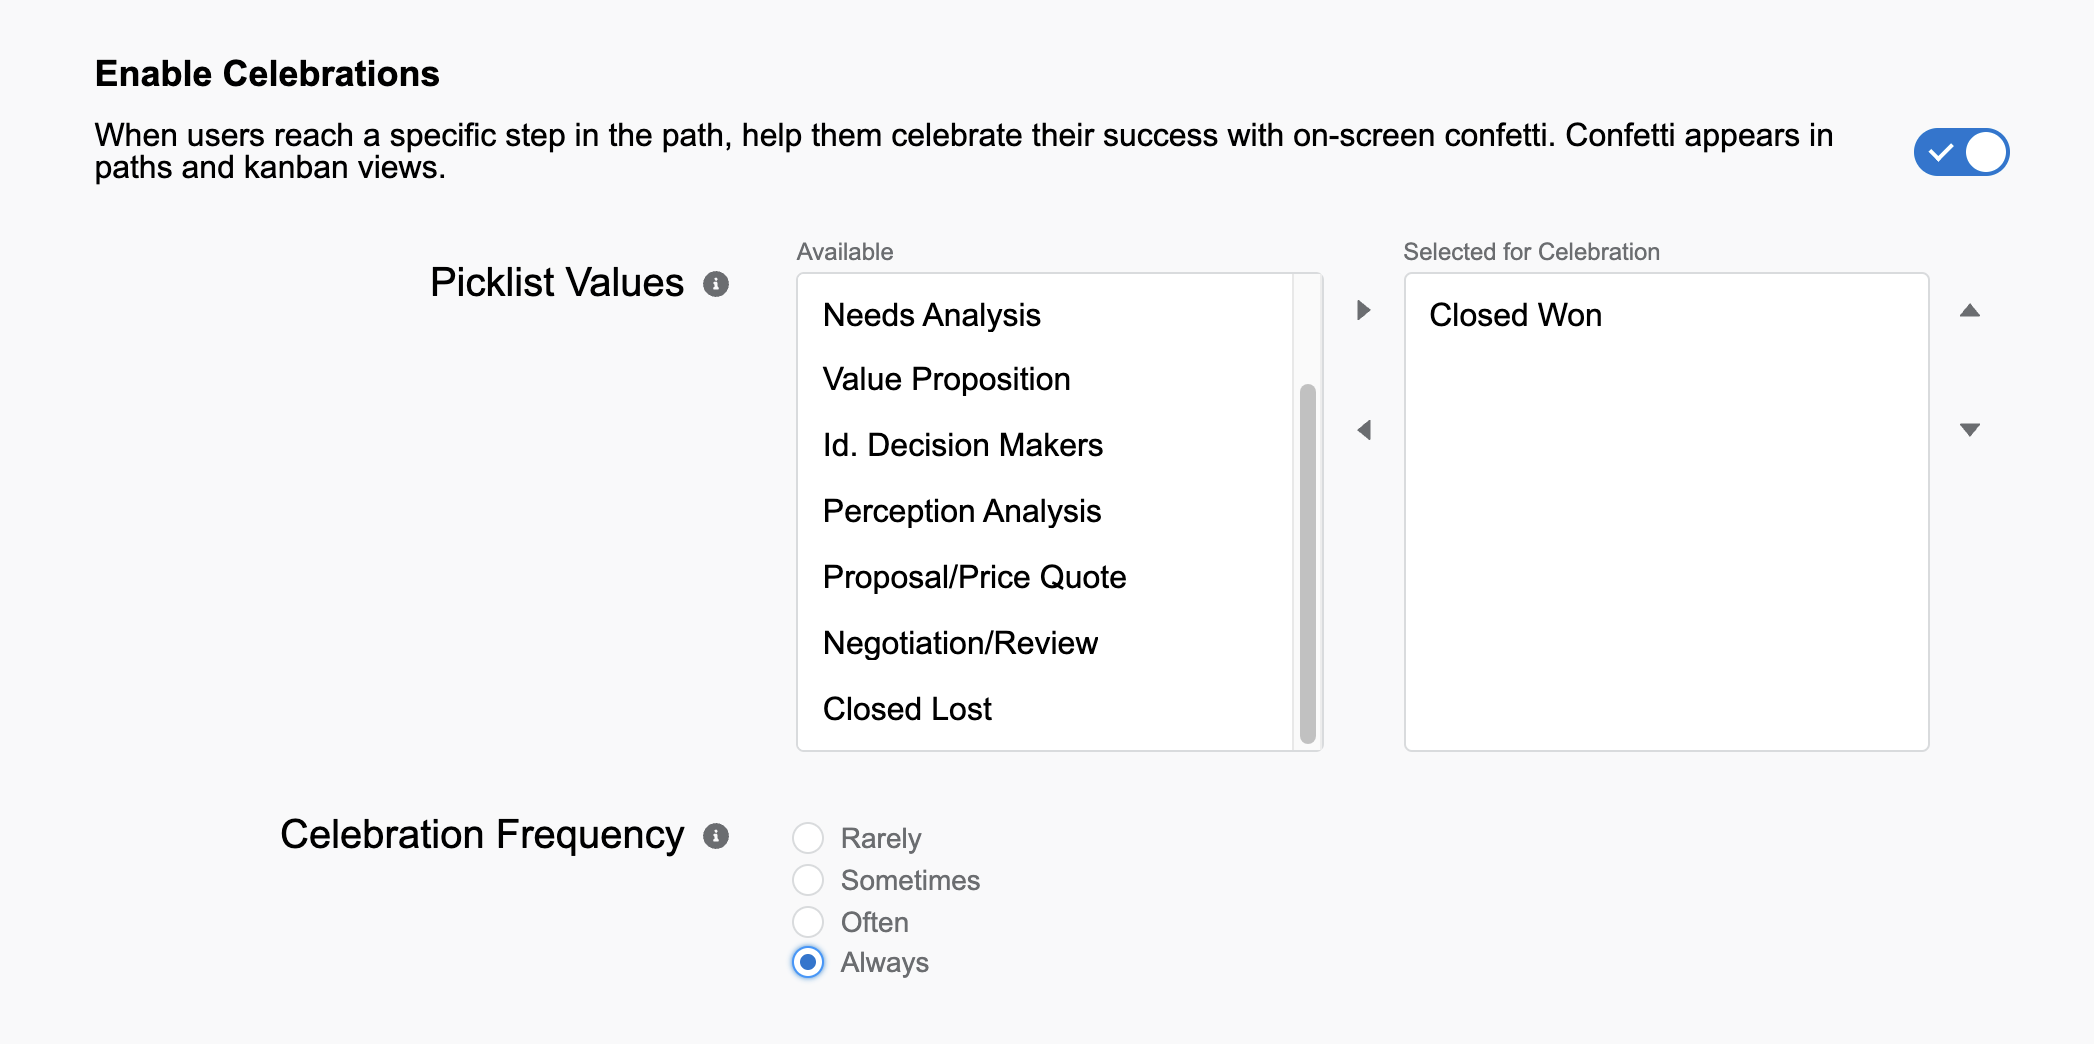Pick Id. Decision Makers in the Available list

[962, 445]
